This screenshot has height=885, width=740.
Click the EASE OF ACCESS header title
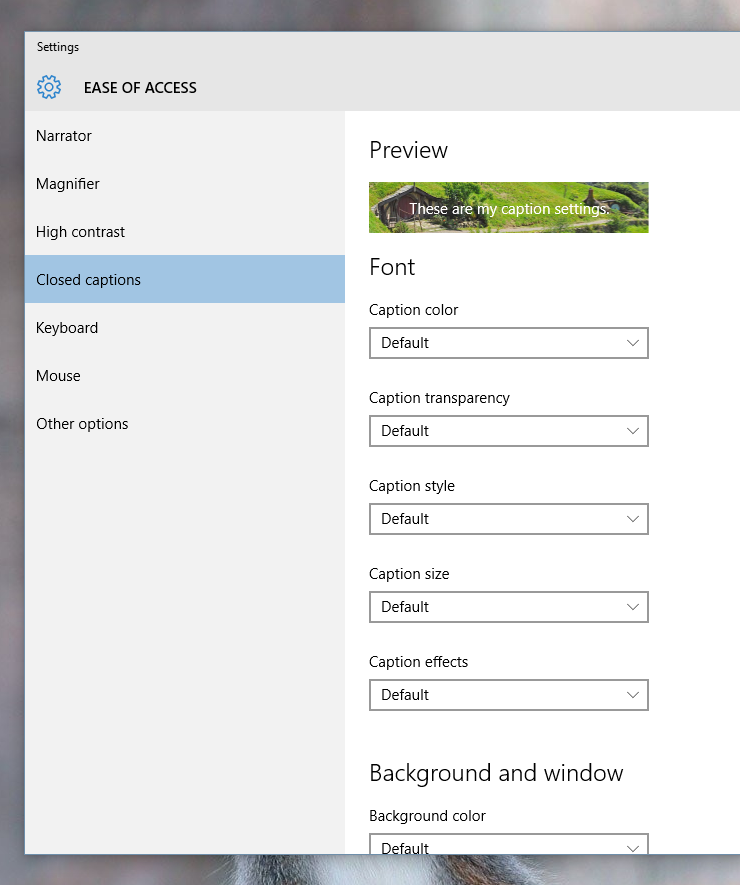click(x=140, y=88)
